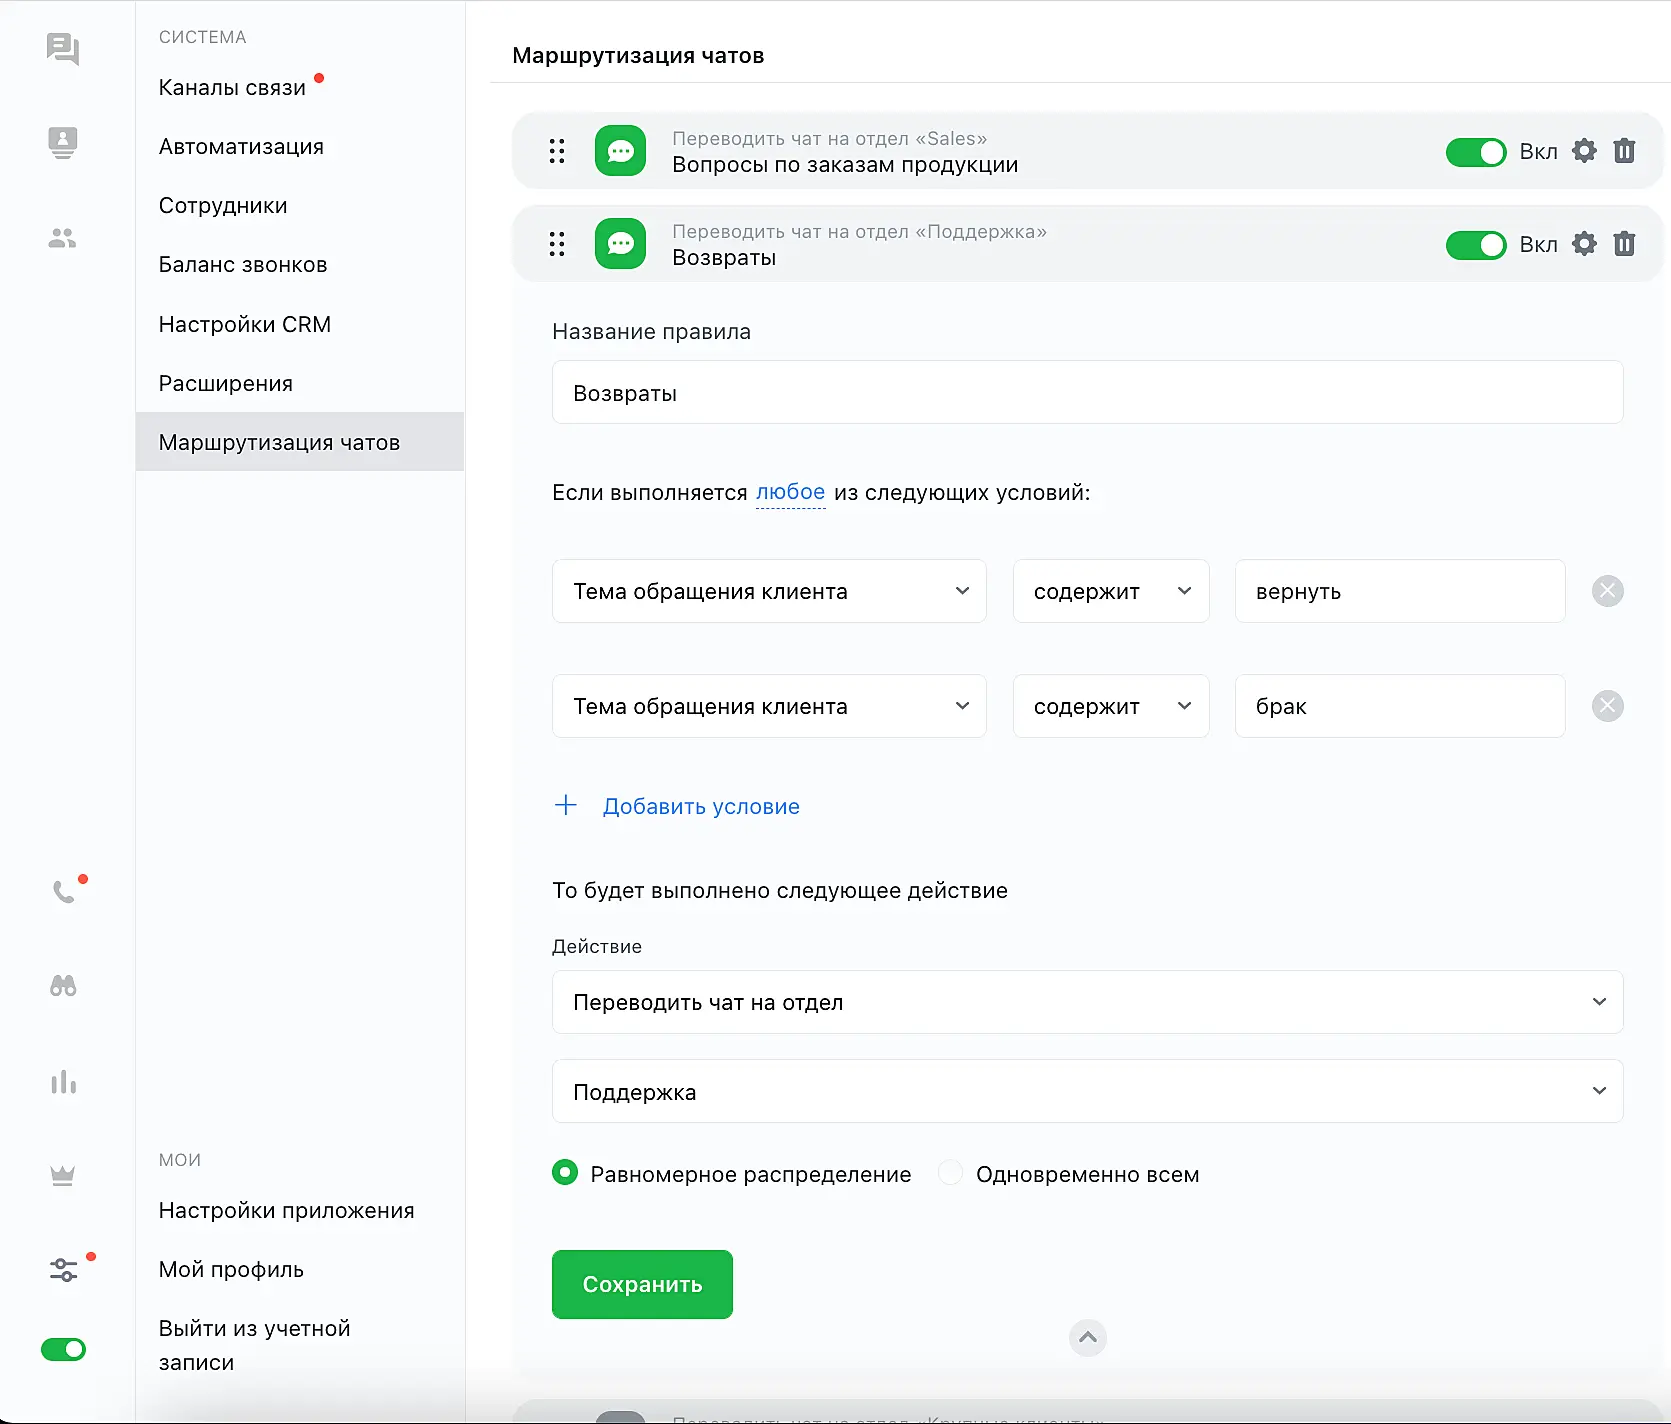This screenshot has width=1671, height=1424.
Task: Open gear settings for the Sales rule
Action: coord(1584,151)
